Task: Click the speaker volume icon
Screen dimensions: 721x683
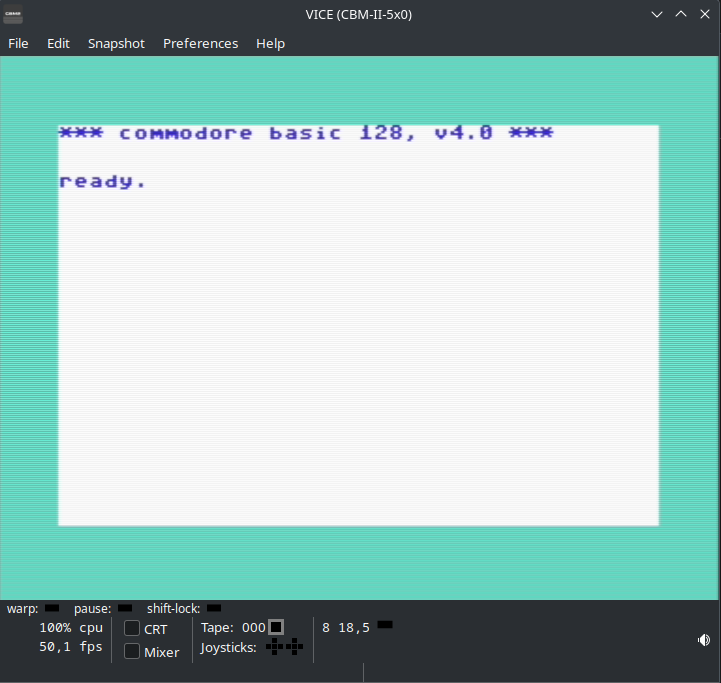Action: click(x=704, y=640)
